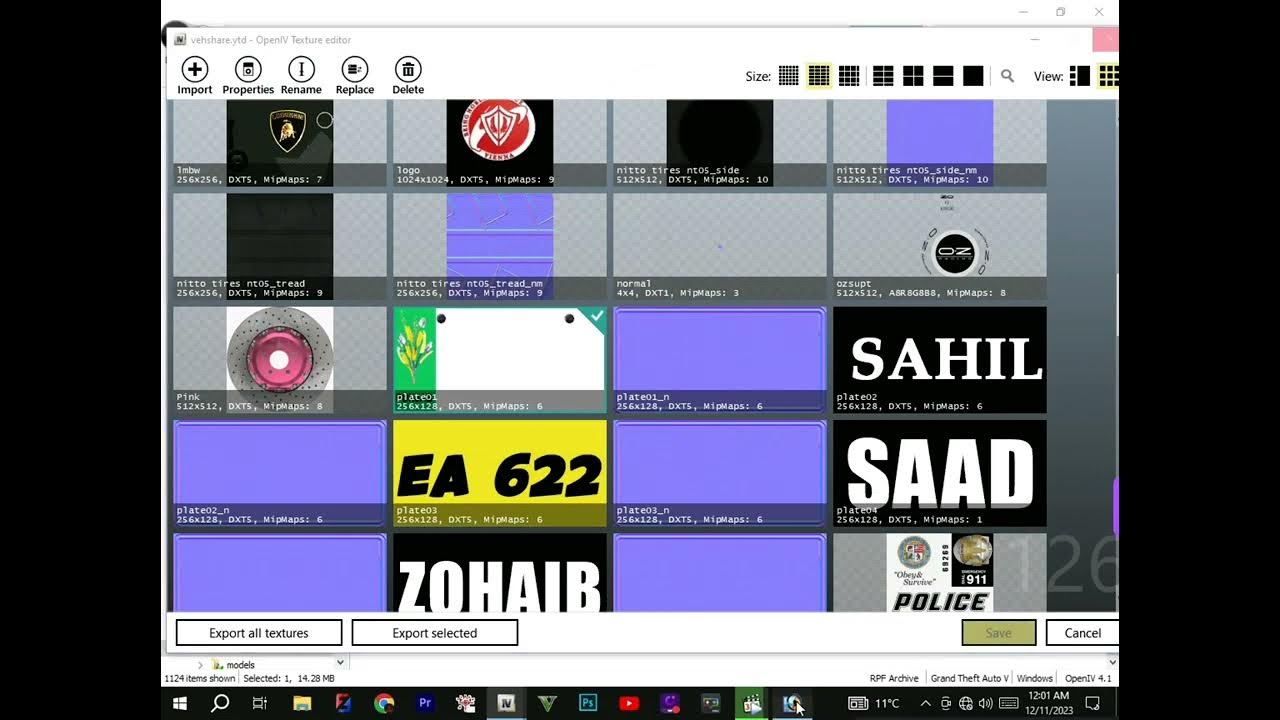Open volume control in system tray

[x=985, y=703]
